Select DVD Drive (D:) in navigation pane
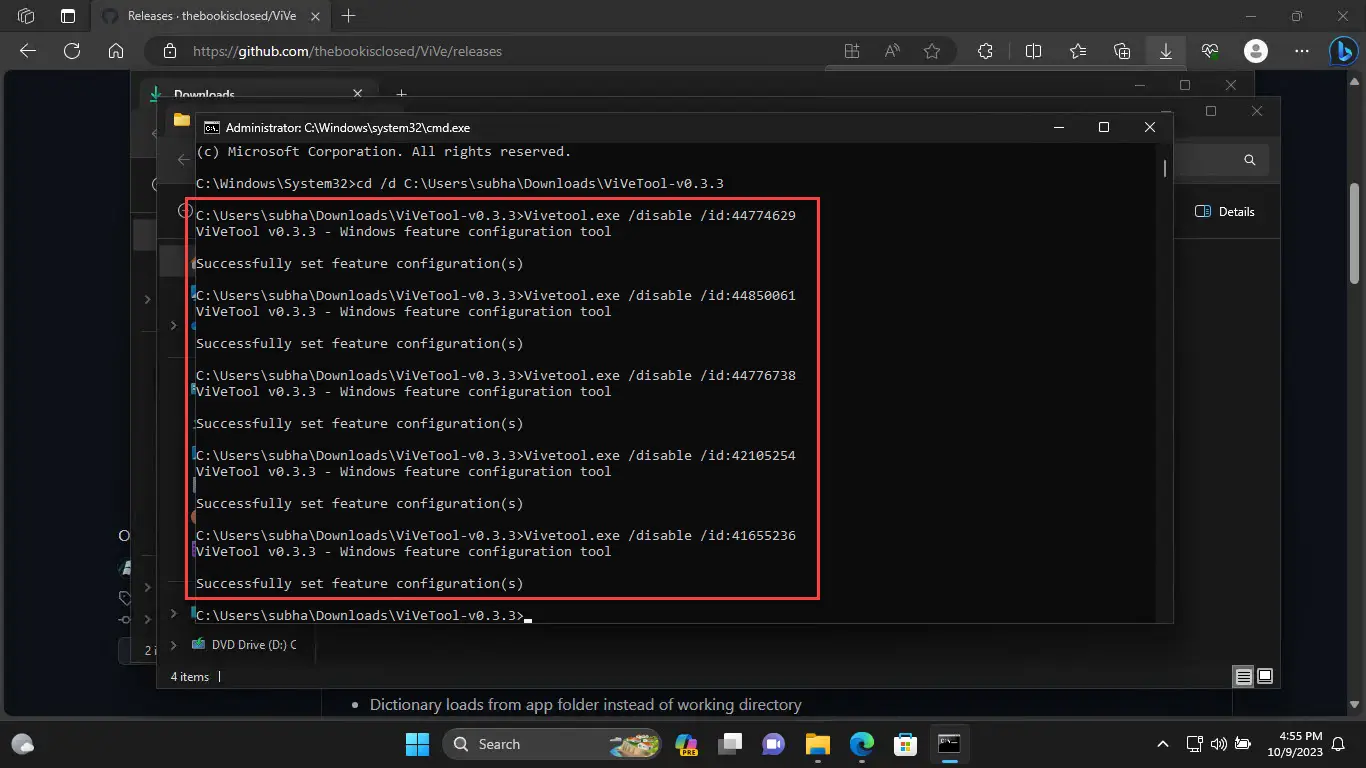 [x=244, y=645]
